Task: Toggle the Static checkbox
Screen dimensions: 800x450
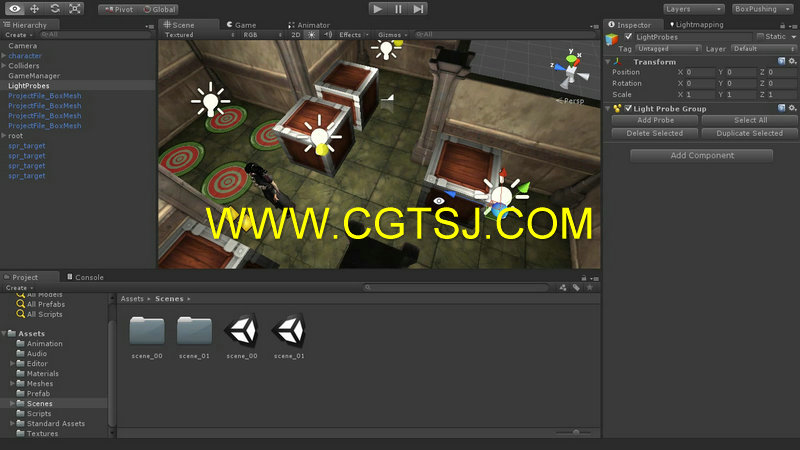Action: (x=760, y=36)
